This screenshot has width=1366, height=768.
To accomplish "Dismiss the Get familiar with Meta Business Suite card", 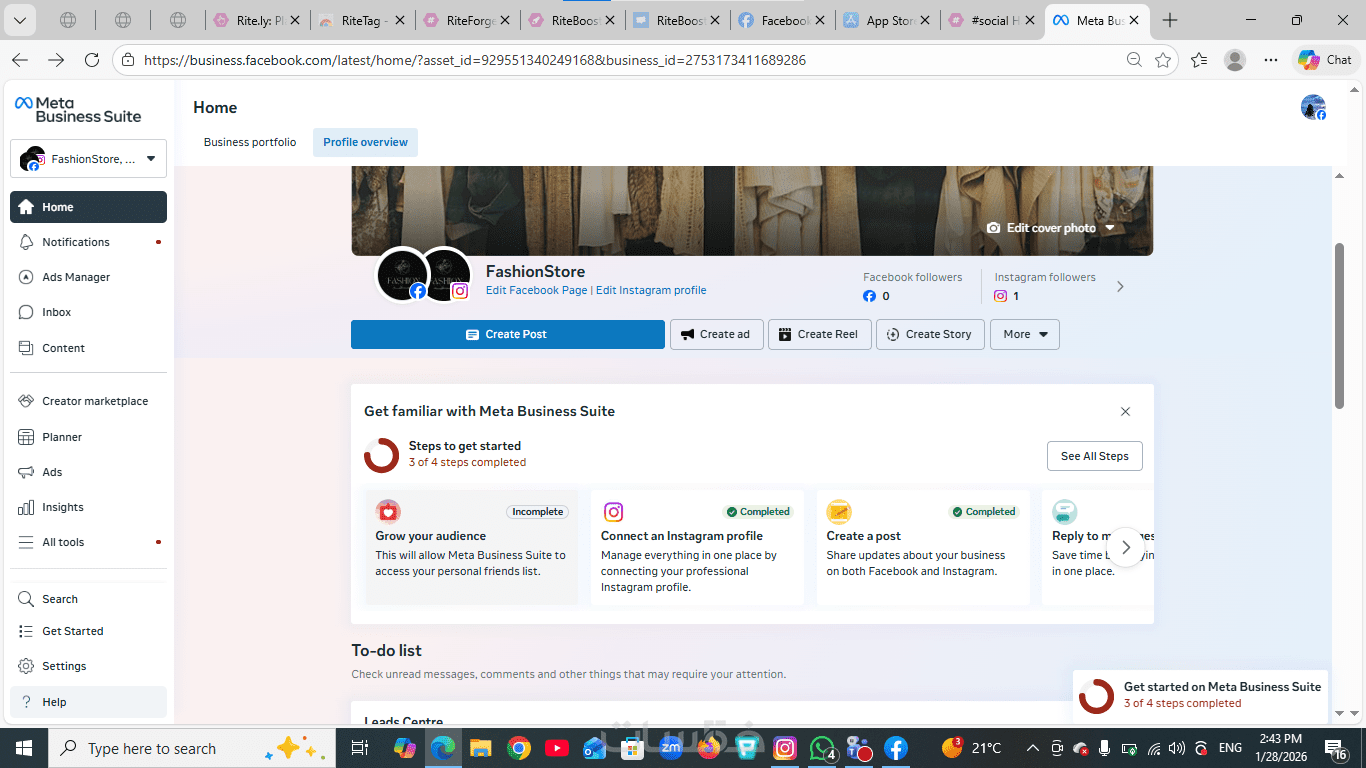I will (1125, 411).
